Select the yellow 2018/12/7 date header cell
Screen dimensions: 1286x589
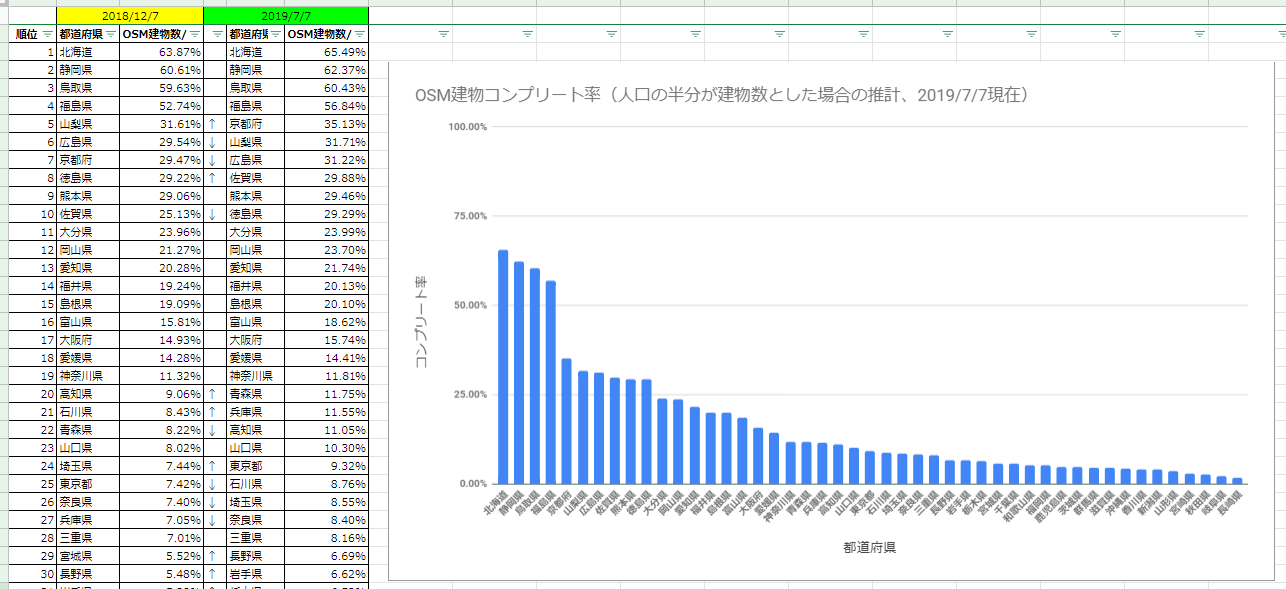click(x=129, y=17)
